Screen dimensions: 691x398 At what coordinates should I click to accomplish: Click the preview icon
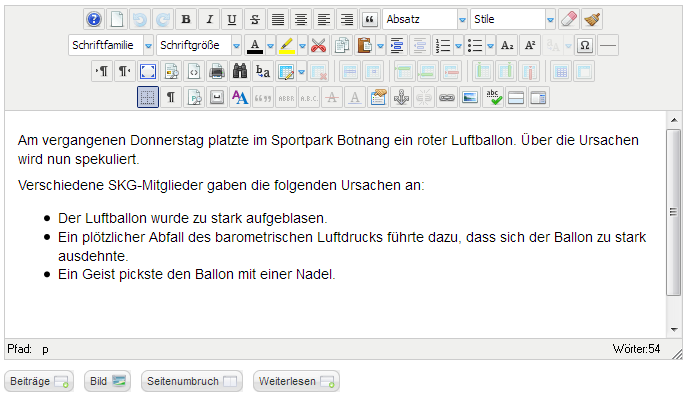point(171,71)
